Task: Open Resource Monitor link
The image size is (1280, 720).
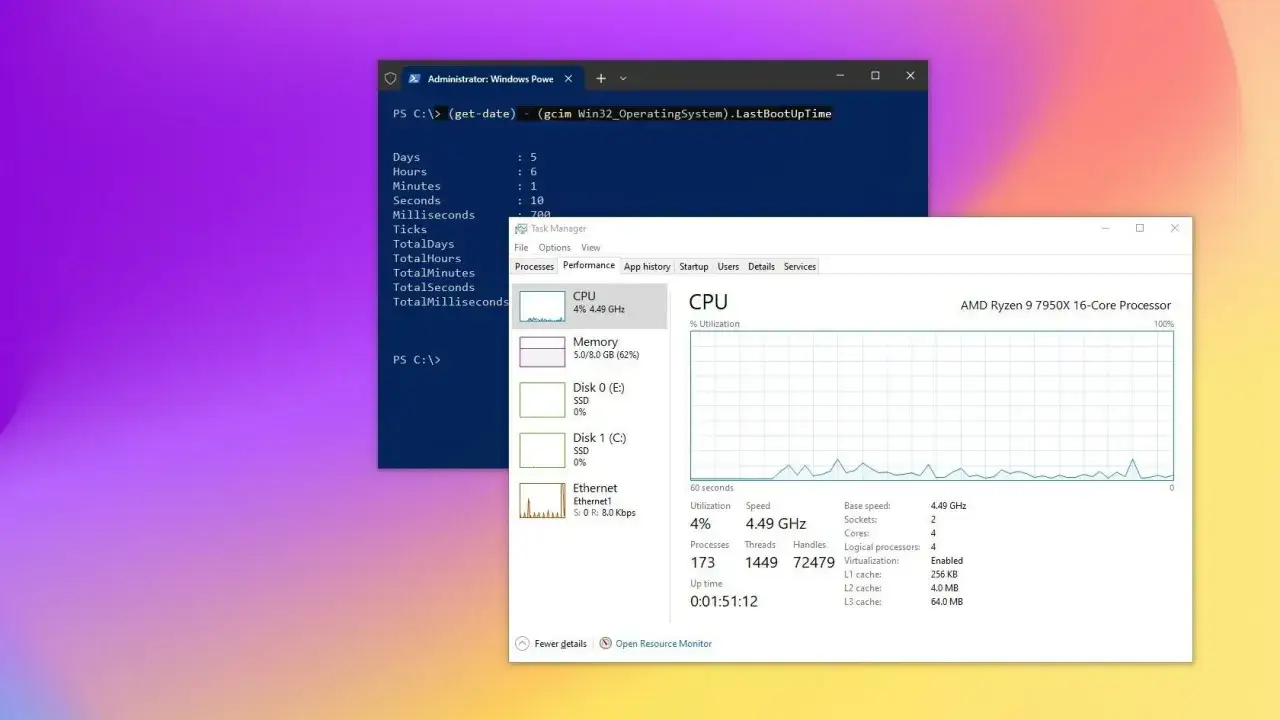Action: pyautogui.click(x=664, y=644)
